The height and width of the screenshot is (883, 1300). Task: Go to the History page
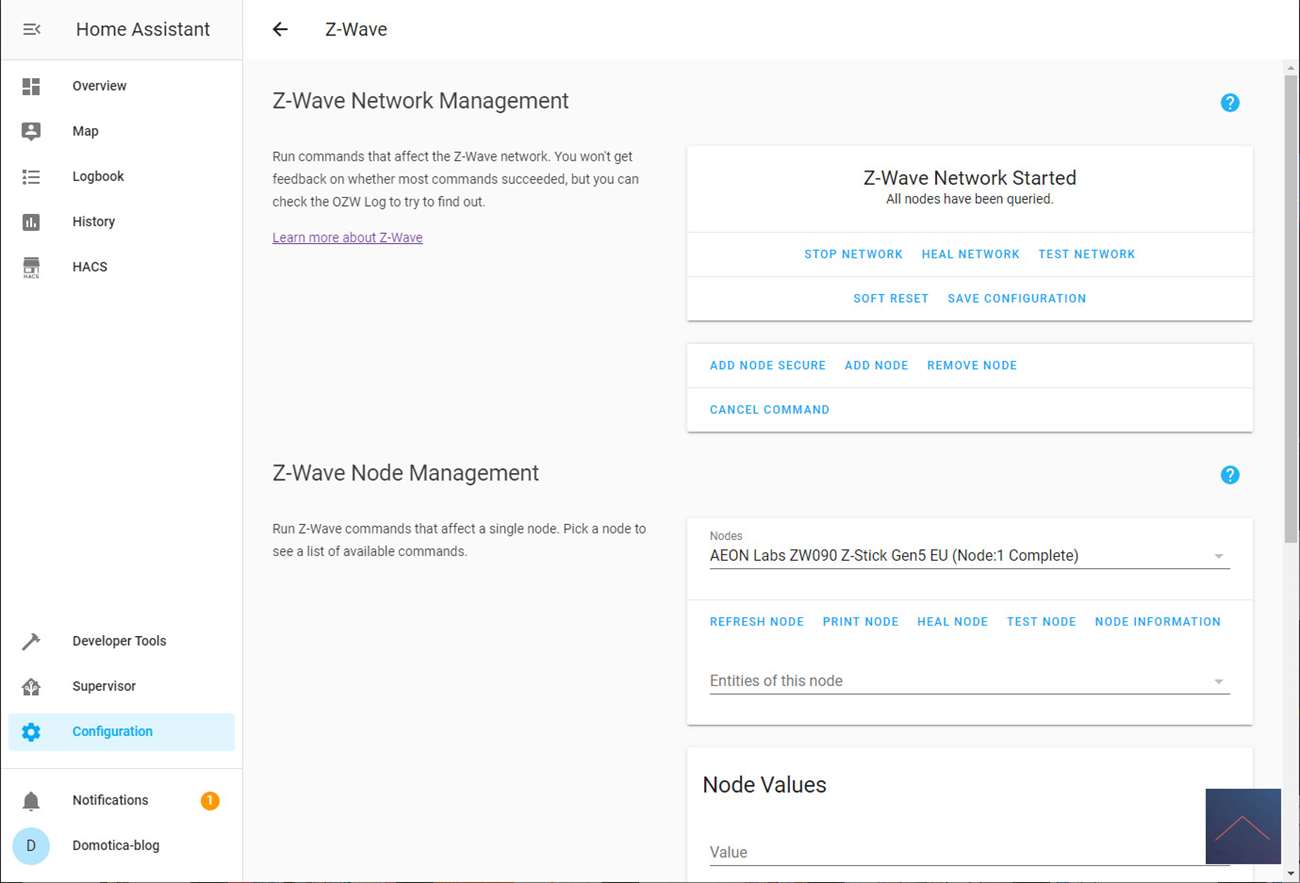click(x=93, y=221)
